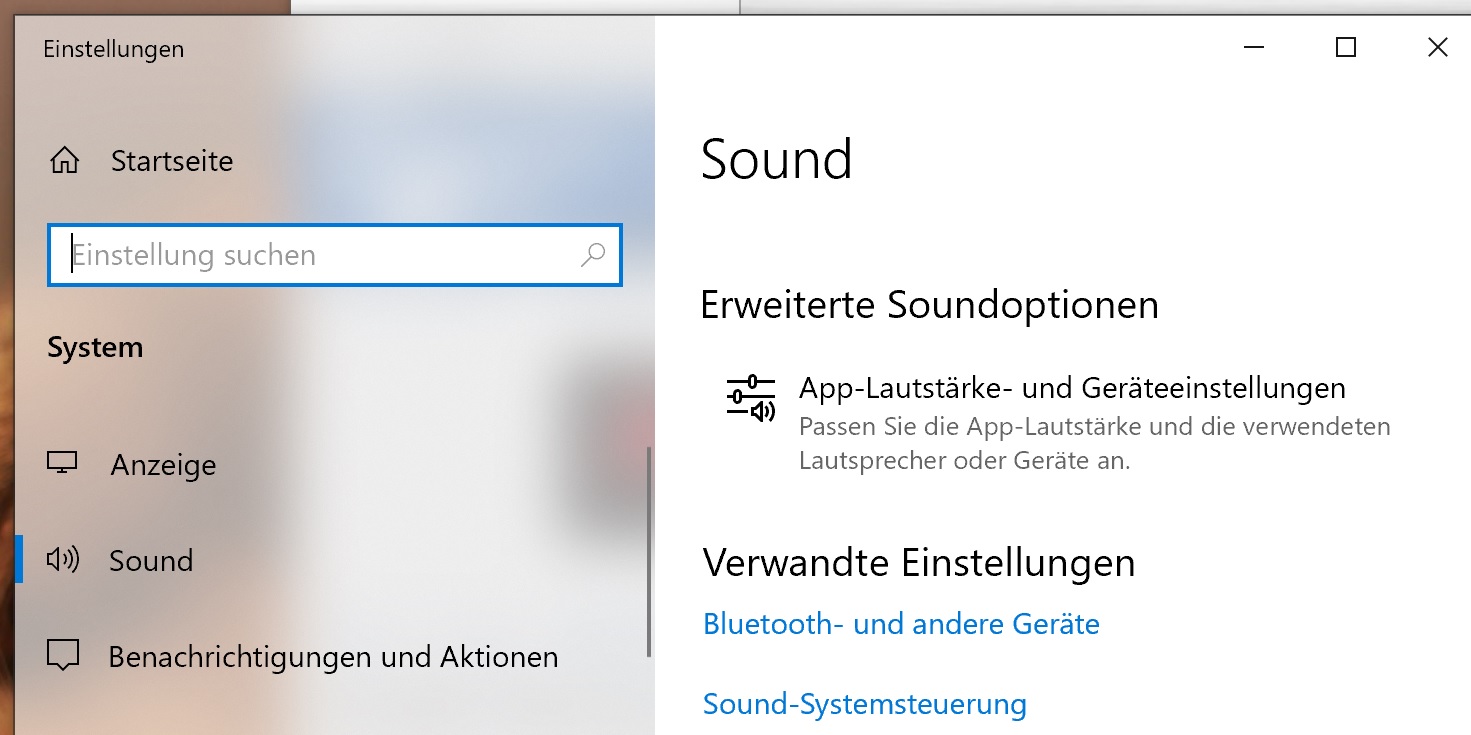Click the minimize dash icon
This screenshot has height=735, width=1471.
1254,47
